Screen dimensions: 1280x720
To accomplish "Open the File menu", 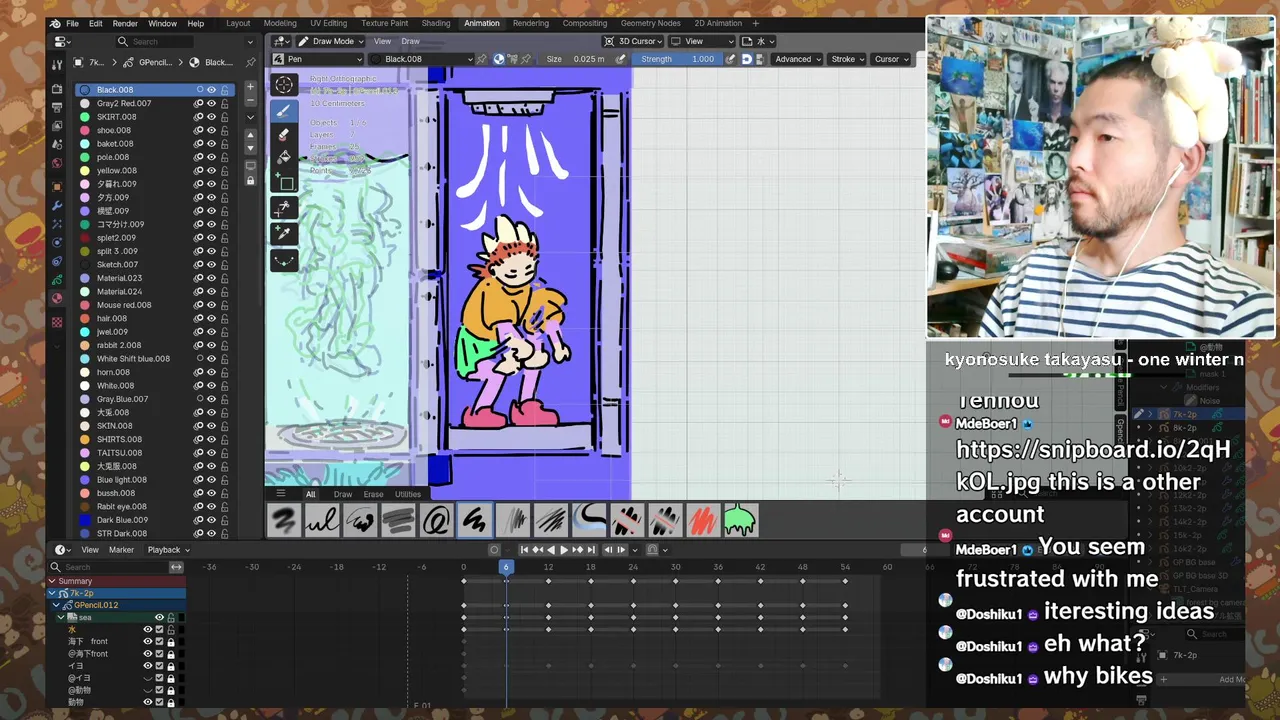I will click(72, 23).
